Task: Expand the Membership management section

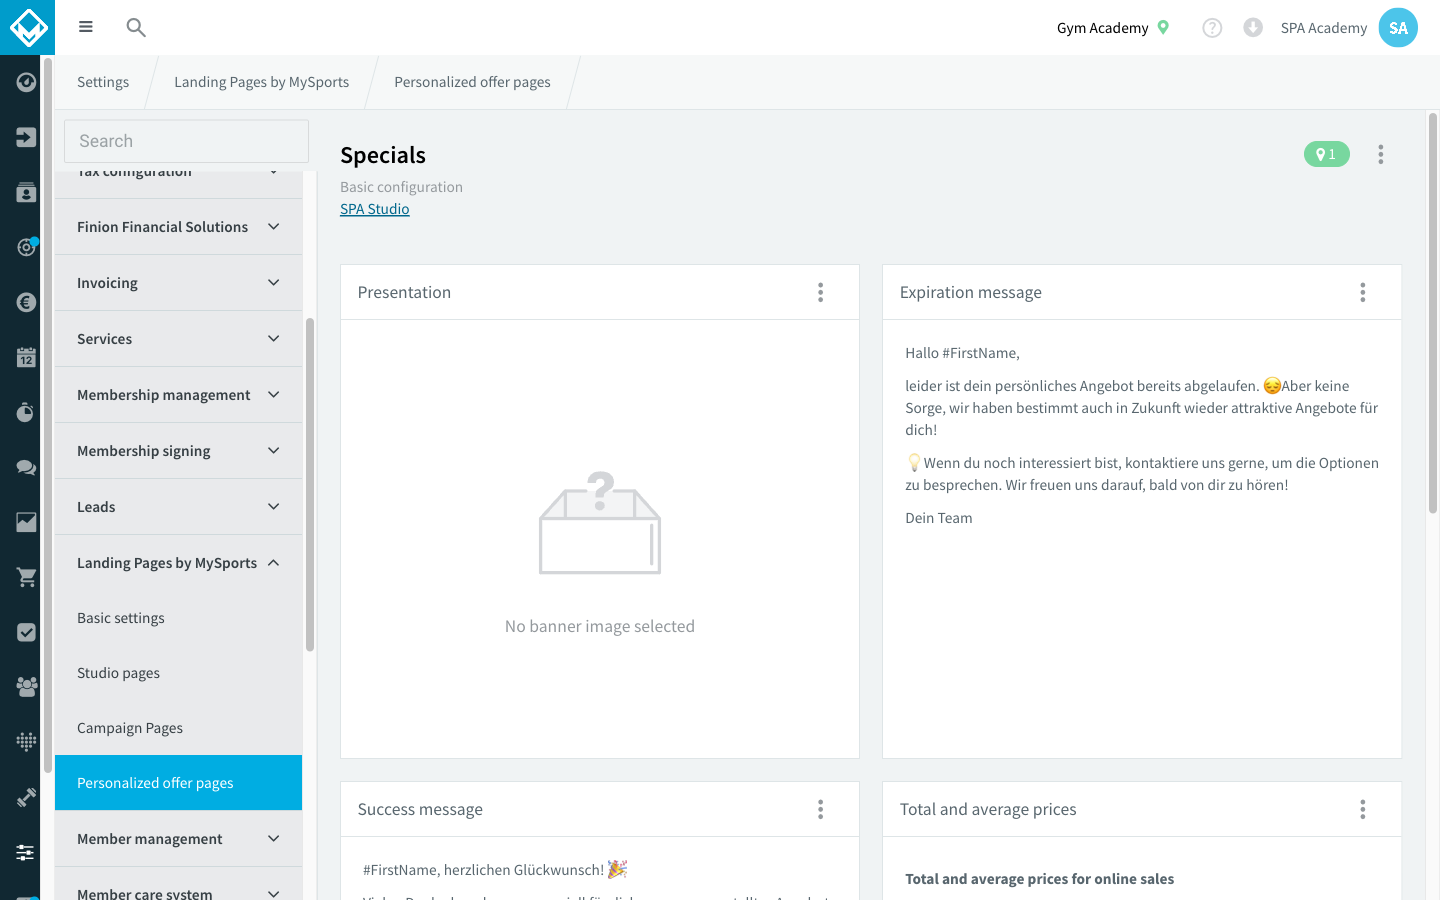Action: click(178, 395)
